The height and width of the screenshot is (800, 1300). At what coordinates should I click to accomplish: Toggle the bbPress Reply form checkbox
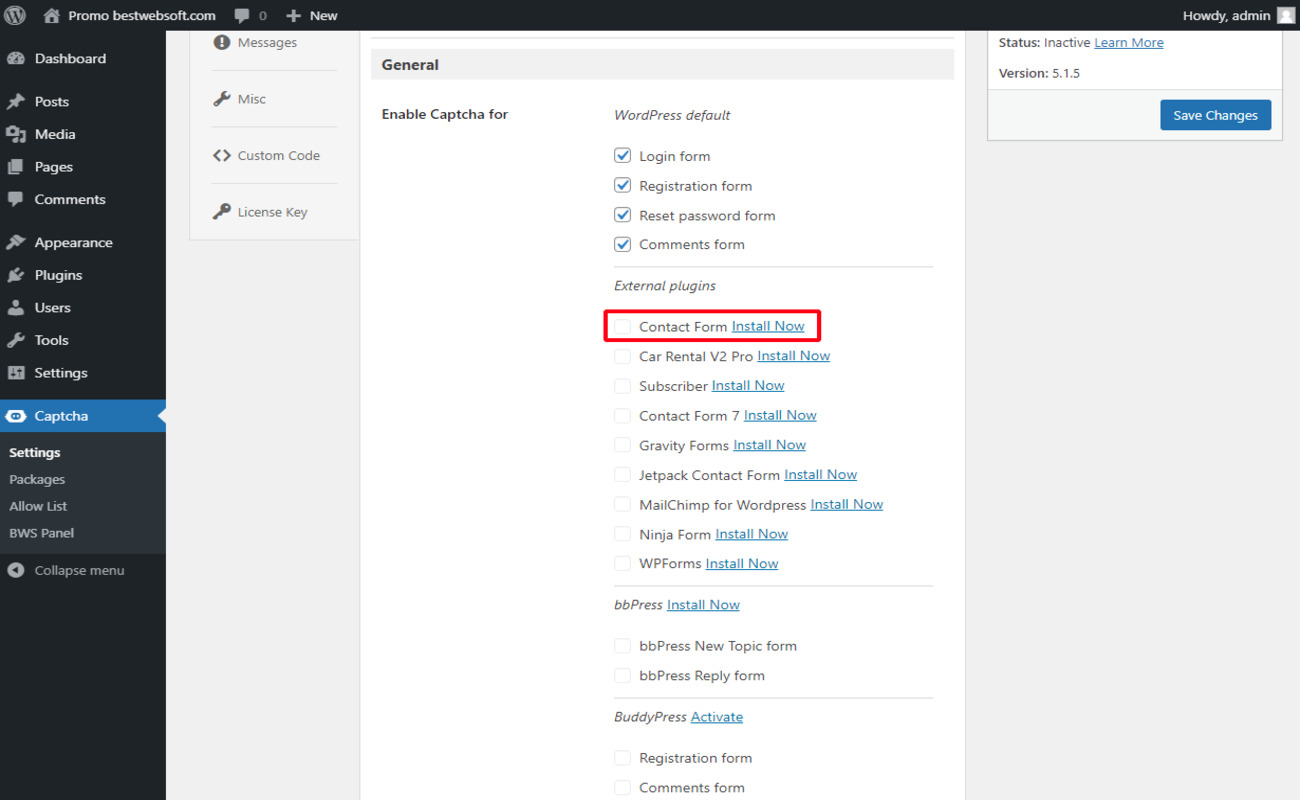pos(623,676)
